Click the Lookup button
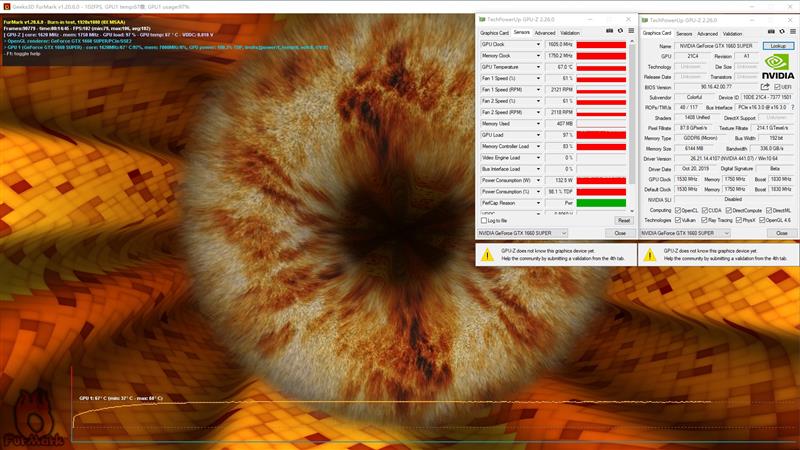The width and height of the screenshot is (800, 450). pyautogui.click(x=779, y=46)
